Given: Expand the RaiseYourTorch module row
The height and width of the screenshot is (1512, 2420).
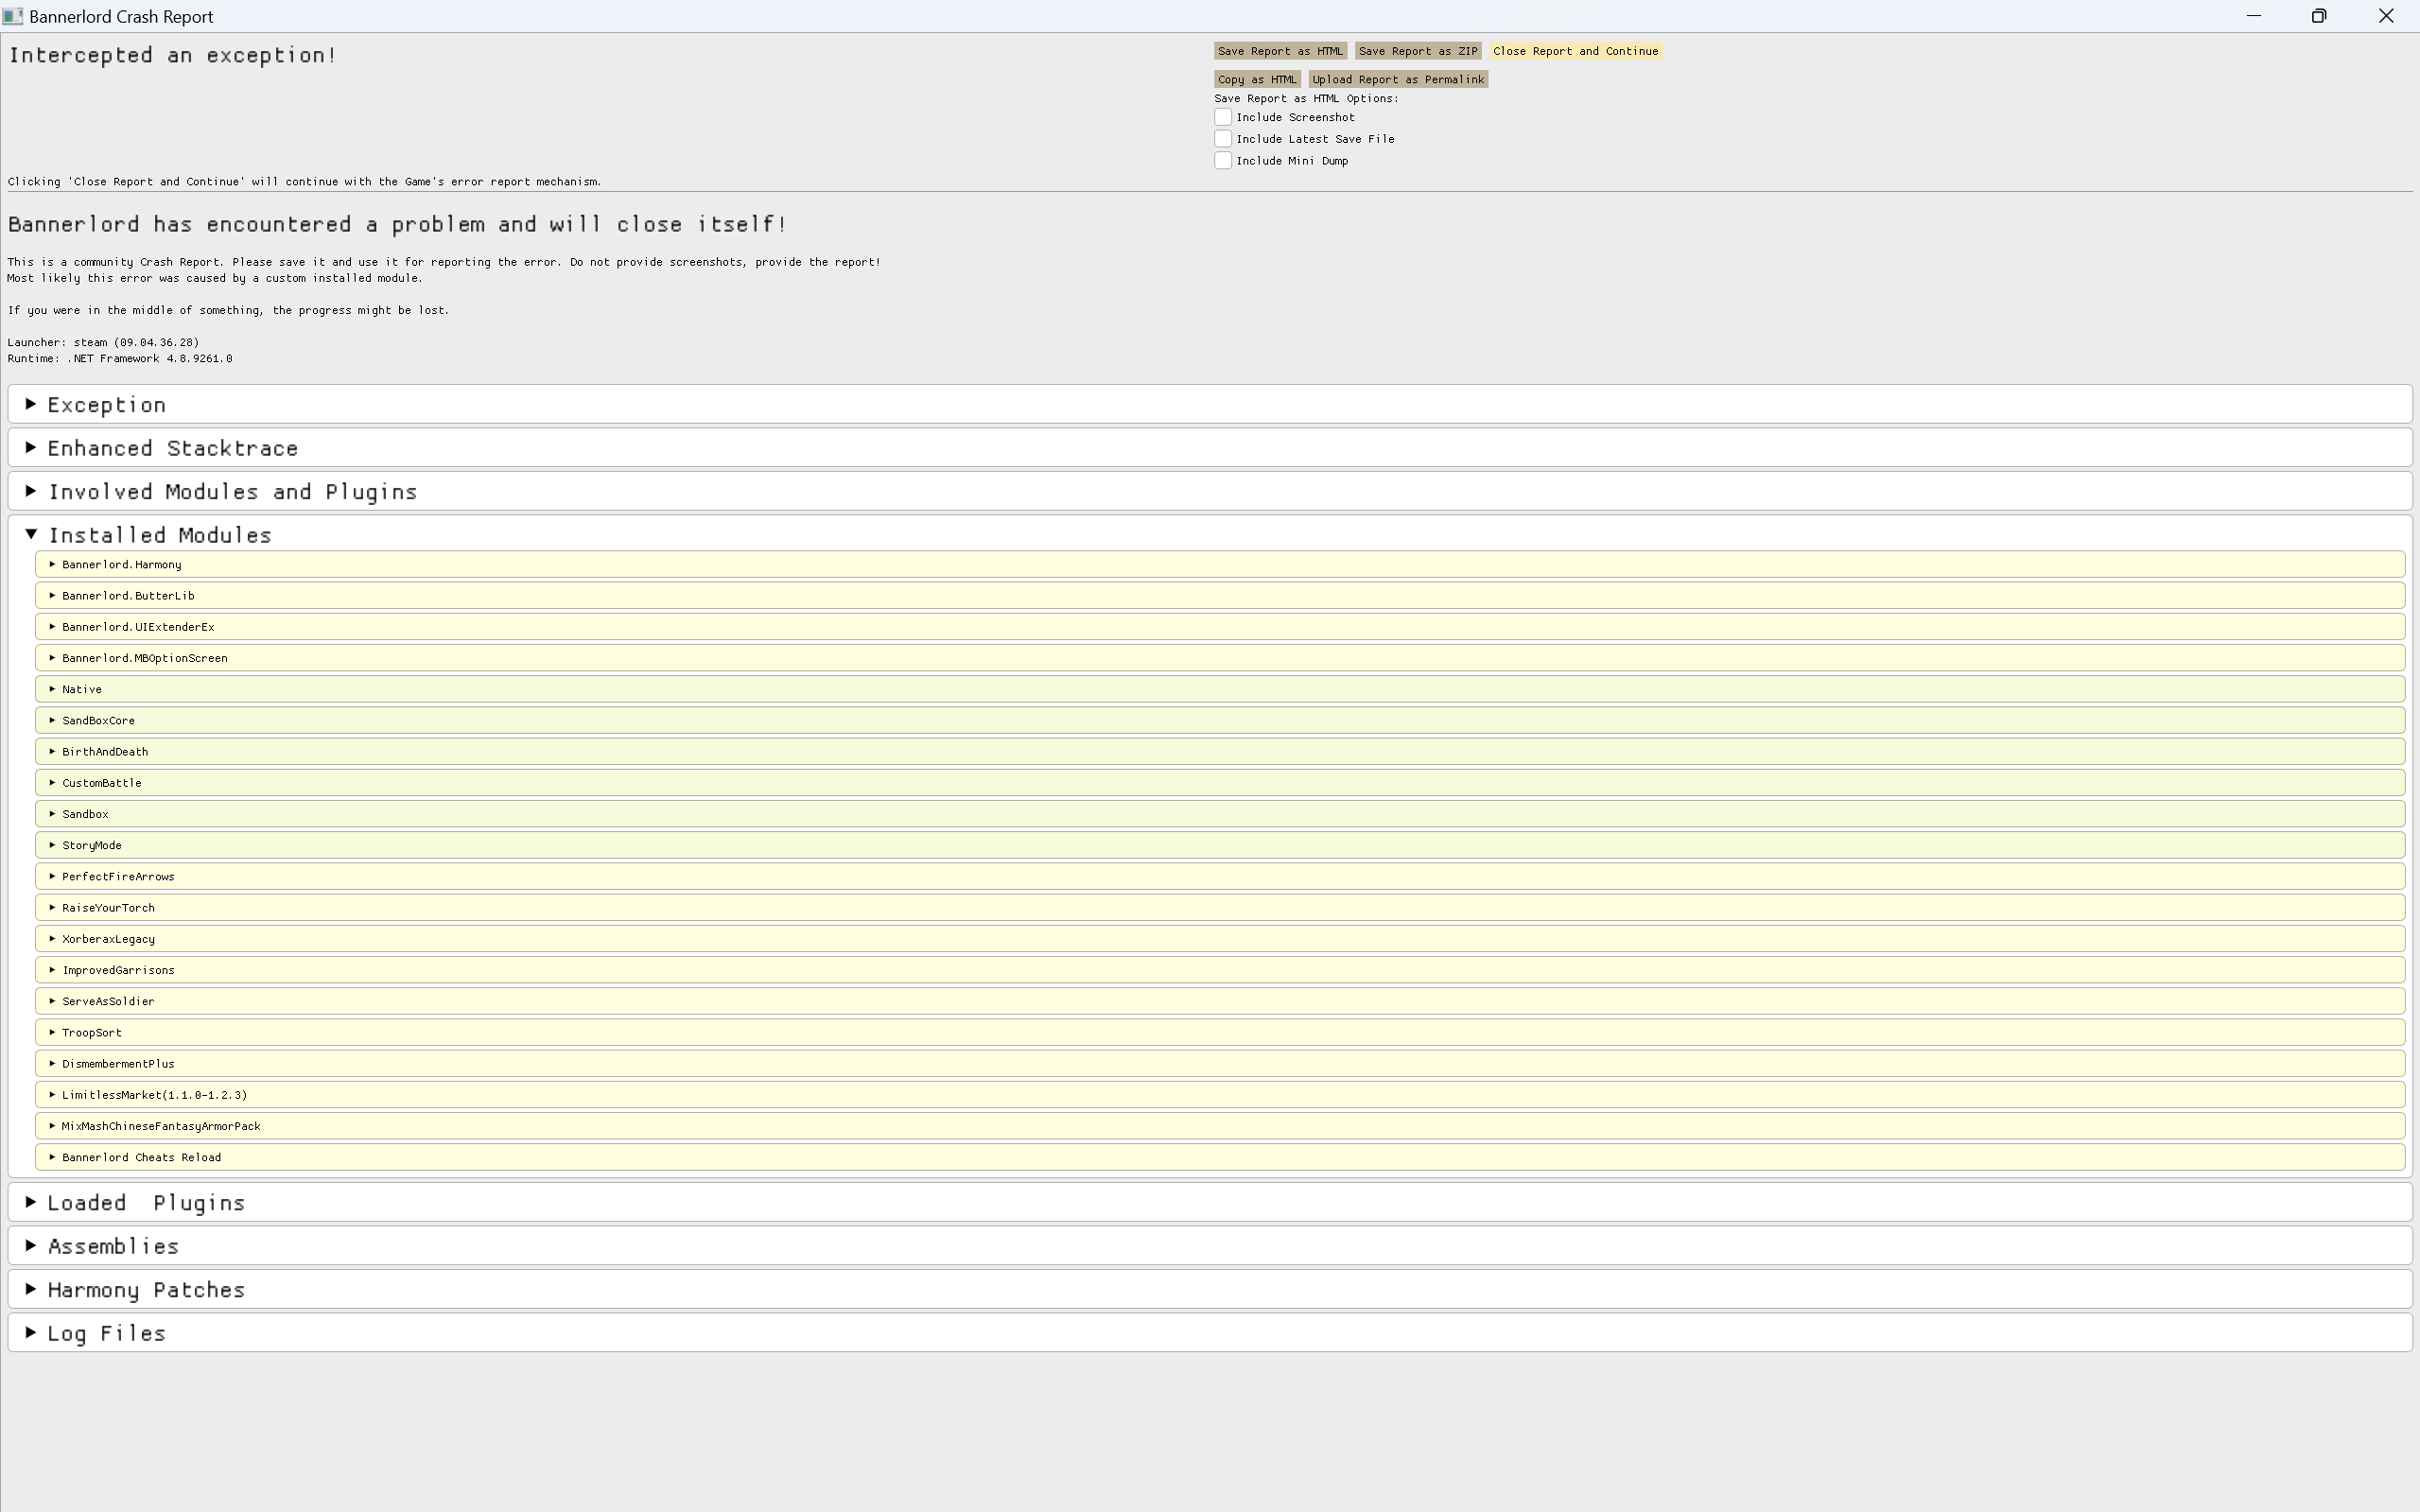Looking at the screenshot, I should (1220, 908).
